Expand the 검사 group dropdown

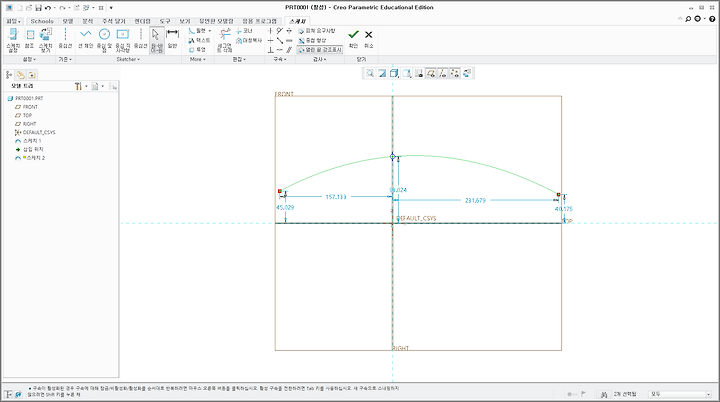[320, 59]
